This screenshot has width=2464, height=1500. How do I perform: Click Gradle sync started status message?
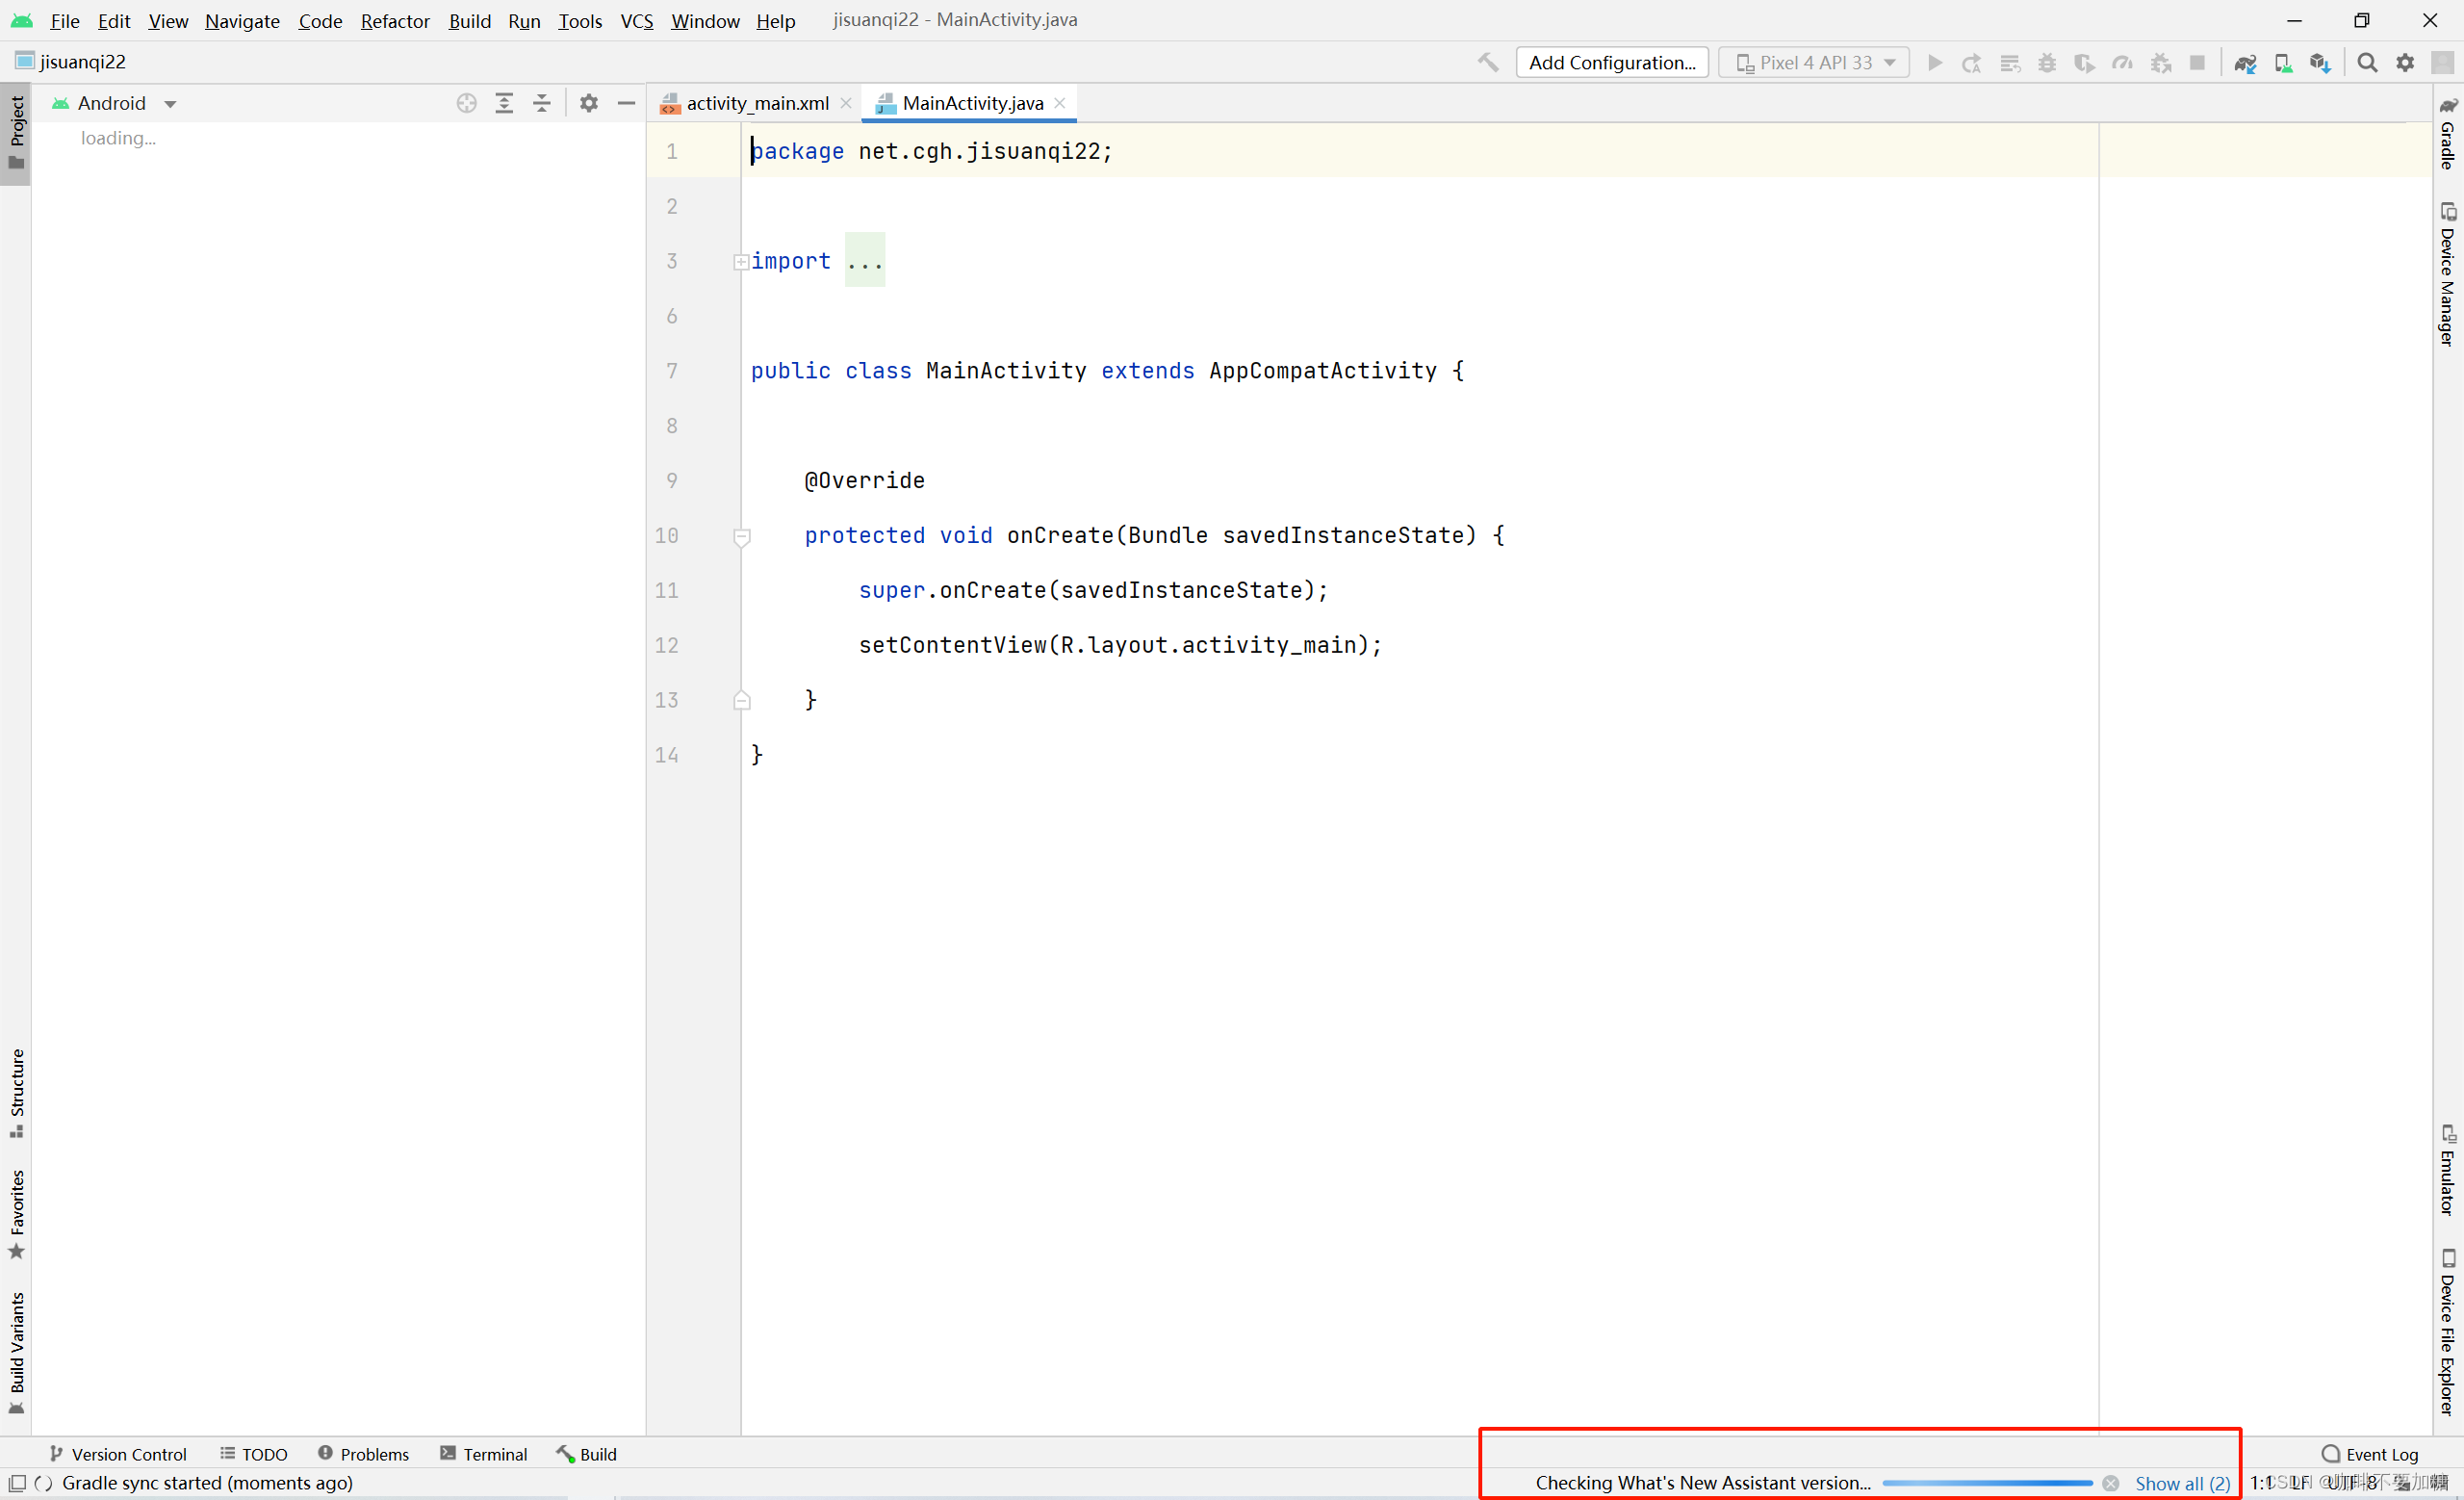pos(207,1482)
